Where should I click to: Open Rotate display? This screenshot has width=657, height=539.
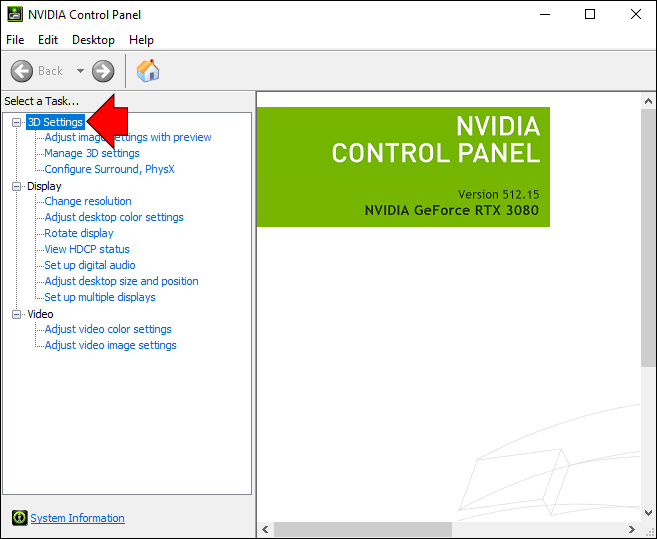(x=79, y=233)
